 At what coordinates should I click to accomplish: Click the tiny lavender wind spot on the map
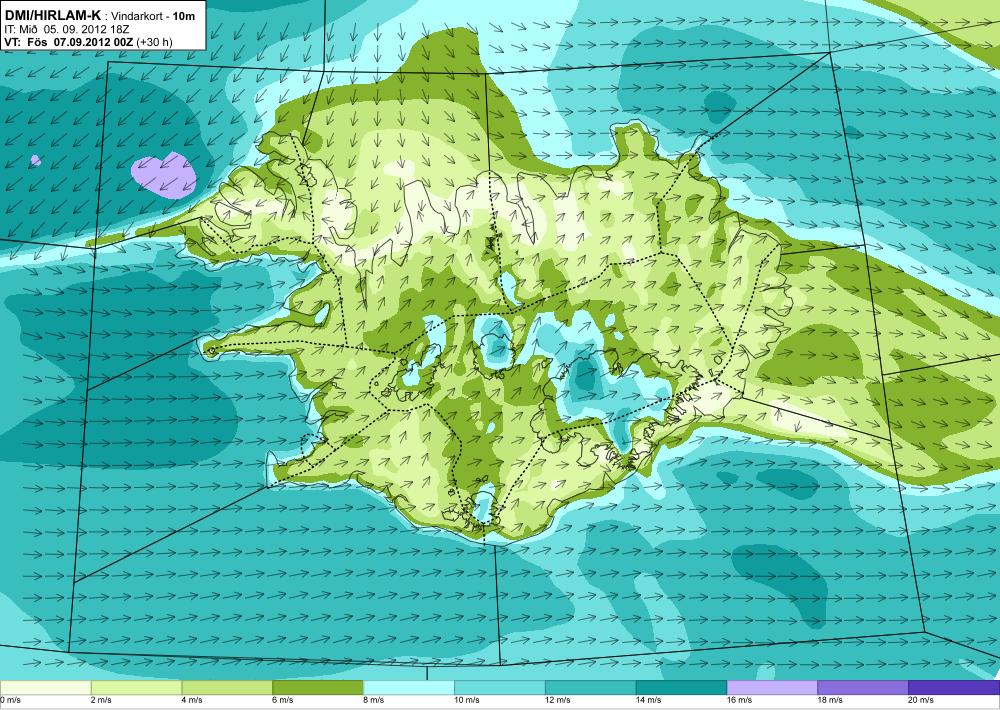pos(36,160)
